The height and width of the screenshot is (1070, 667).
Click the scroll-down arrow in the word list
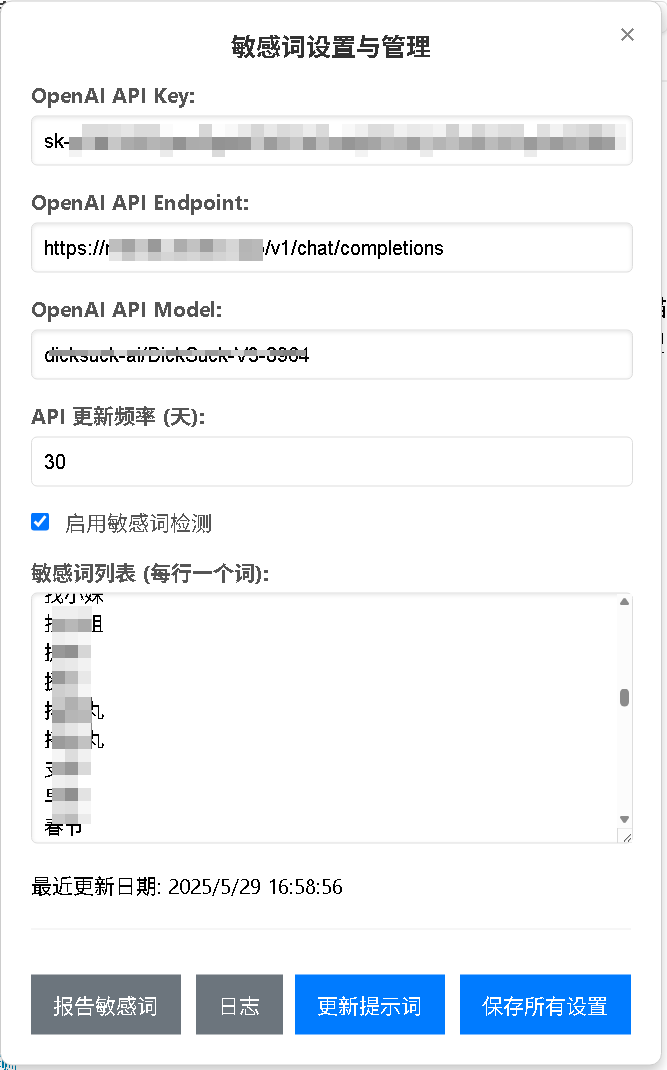pyautogui.click(x=624, y=819)
